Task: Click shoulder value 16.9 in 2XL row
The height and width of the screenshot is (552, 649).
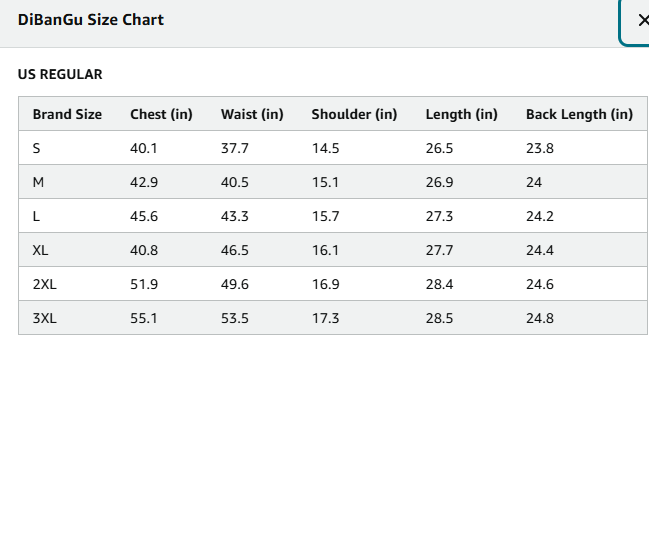Action: click(x=325, y=284)
